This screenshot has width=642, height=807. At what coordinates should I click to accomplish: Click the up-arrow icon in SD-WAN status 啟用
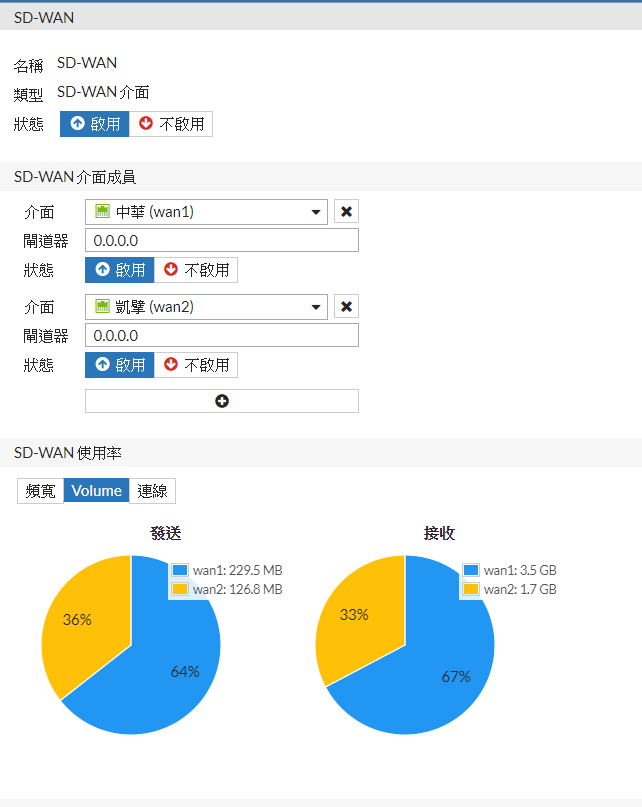click(77, 123)
